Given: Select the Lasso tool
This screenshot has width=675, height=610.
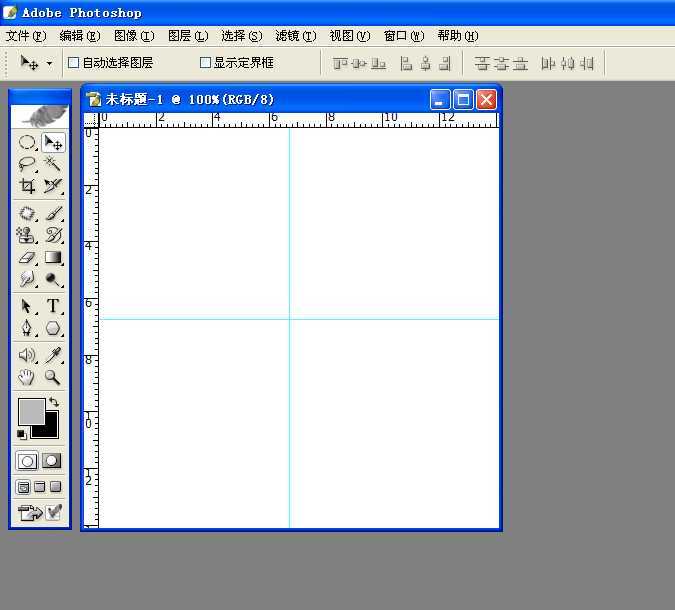Looking at the screenshot, I should [28, 164].
